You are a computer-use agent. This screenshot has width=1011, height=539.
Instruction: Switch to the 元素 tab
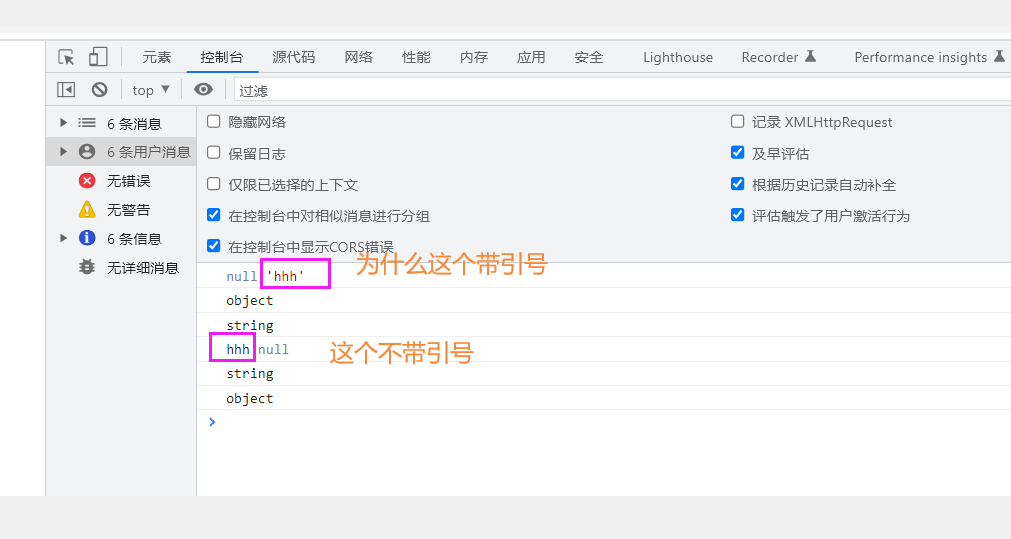157,57
